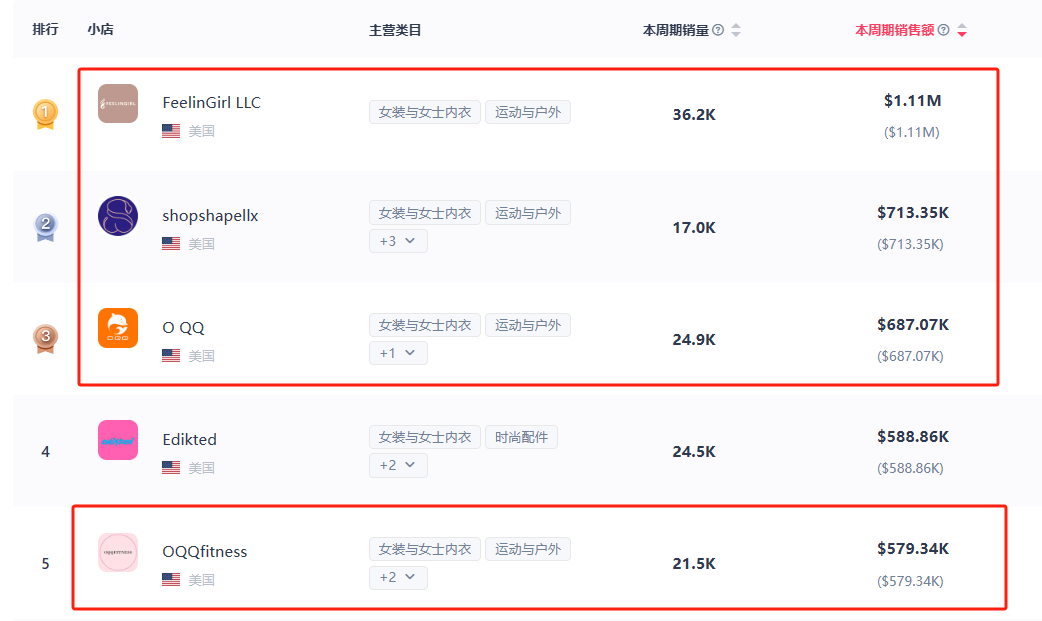This screenshot has height=621, width=1042.
Task: Toggle sort arrows on 本周期销售额
Action: [962, 30]
